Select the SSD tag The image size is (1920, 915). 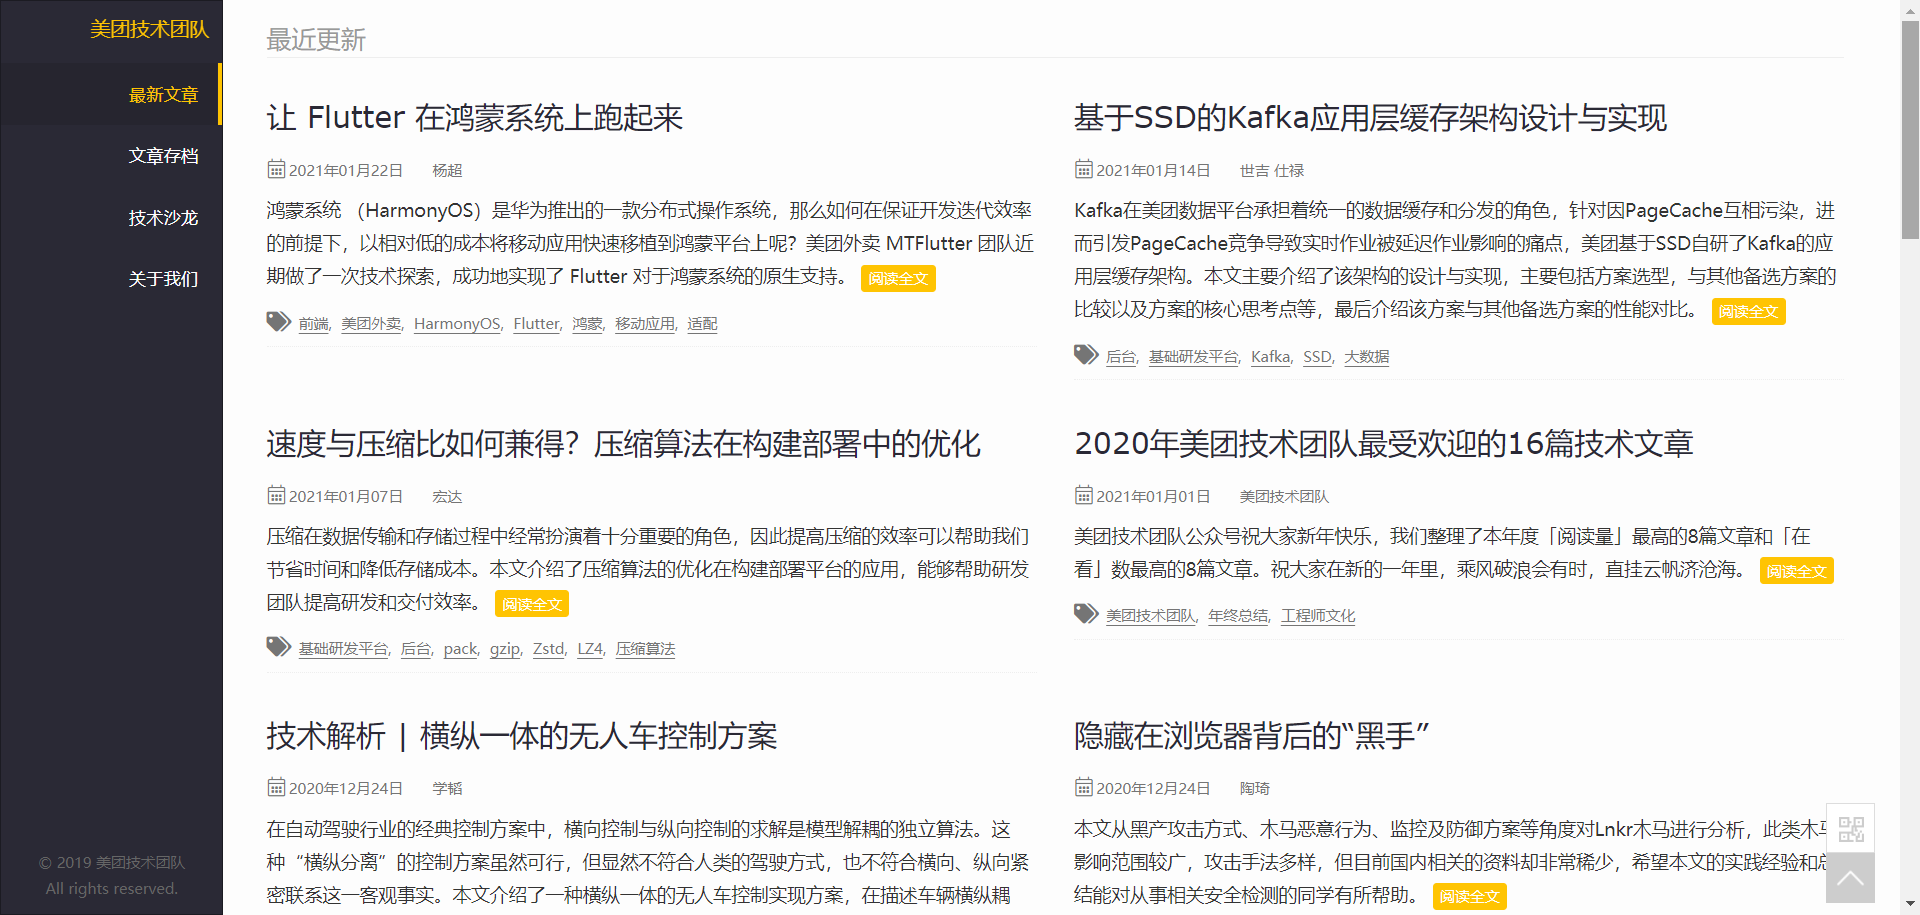1317,357
